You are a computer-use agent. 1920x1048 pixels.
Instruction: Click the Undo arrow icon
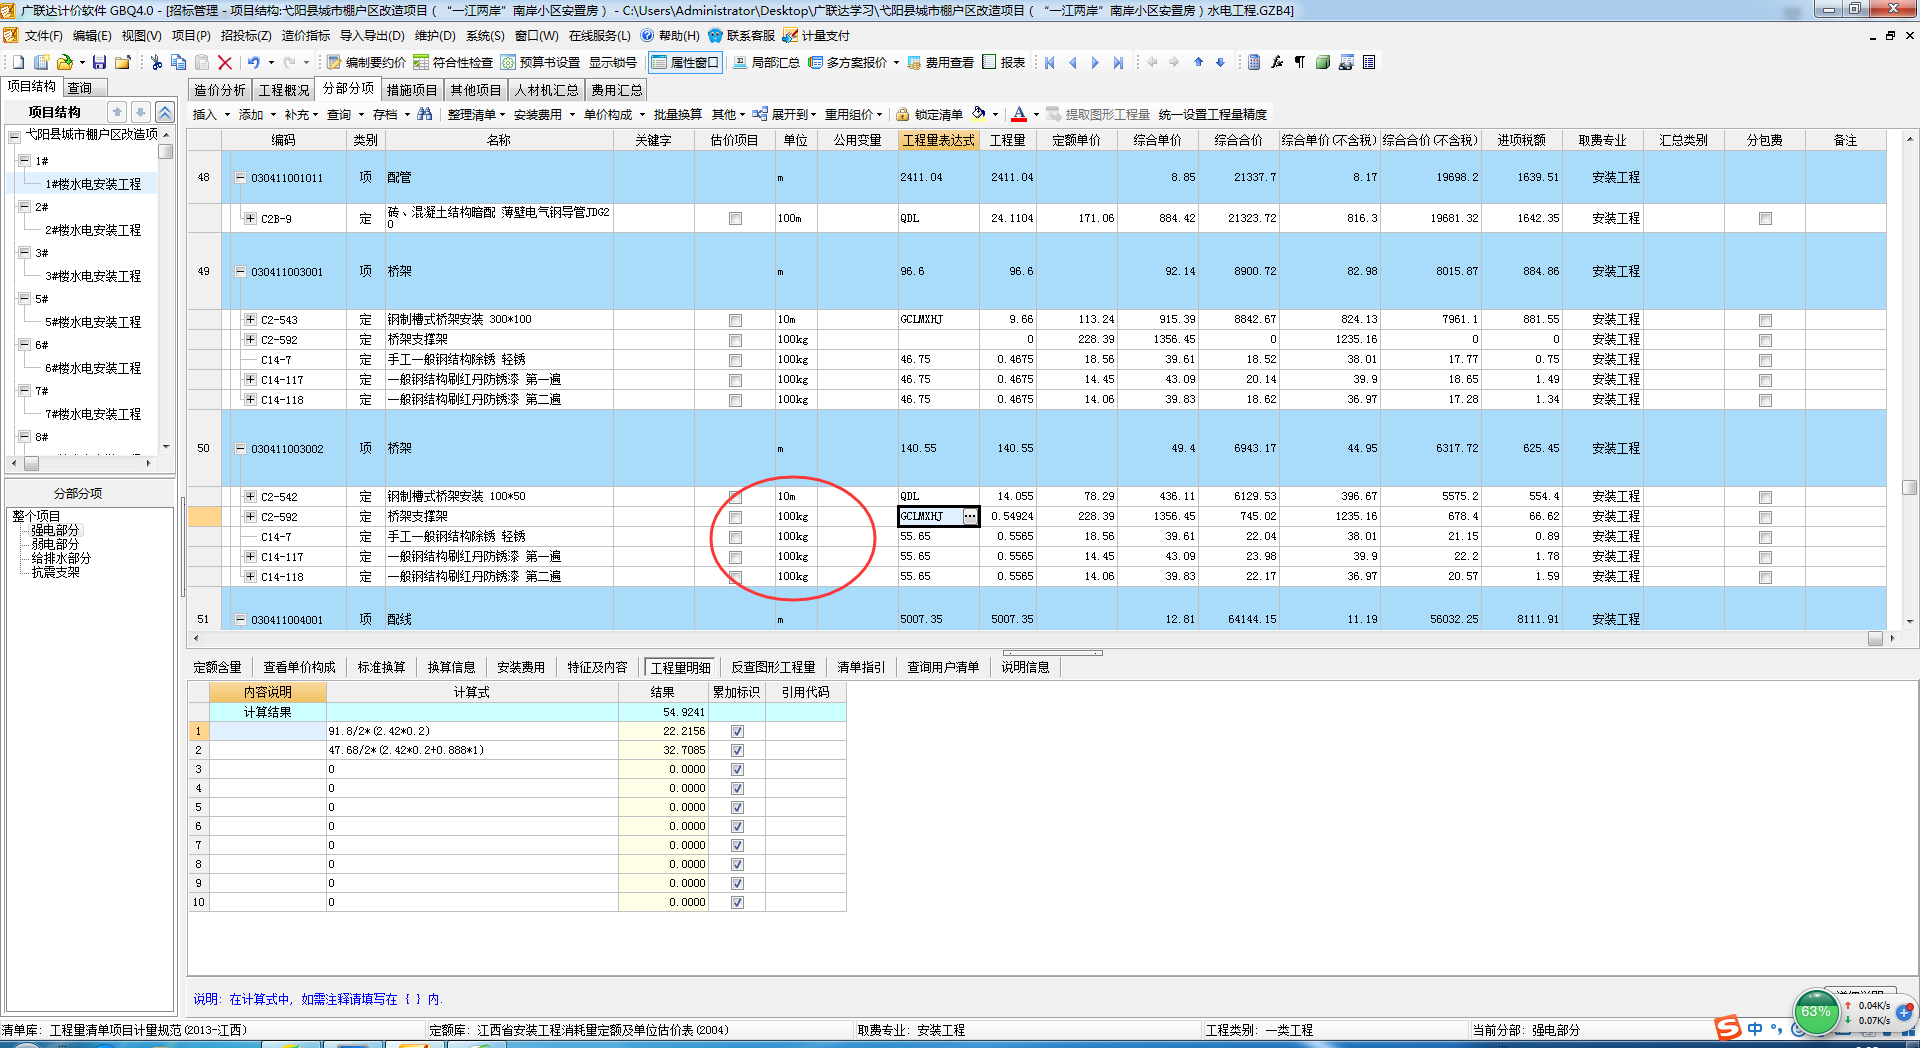pos(254,62)
